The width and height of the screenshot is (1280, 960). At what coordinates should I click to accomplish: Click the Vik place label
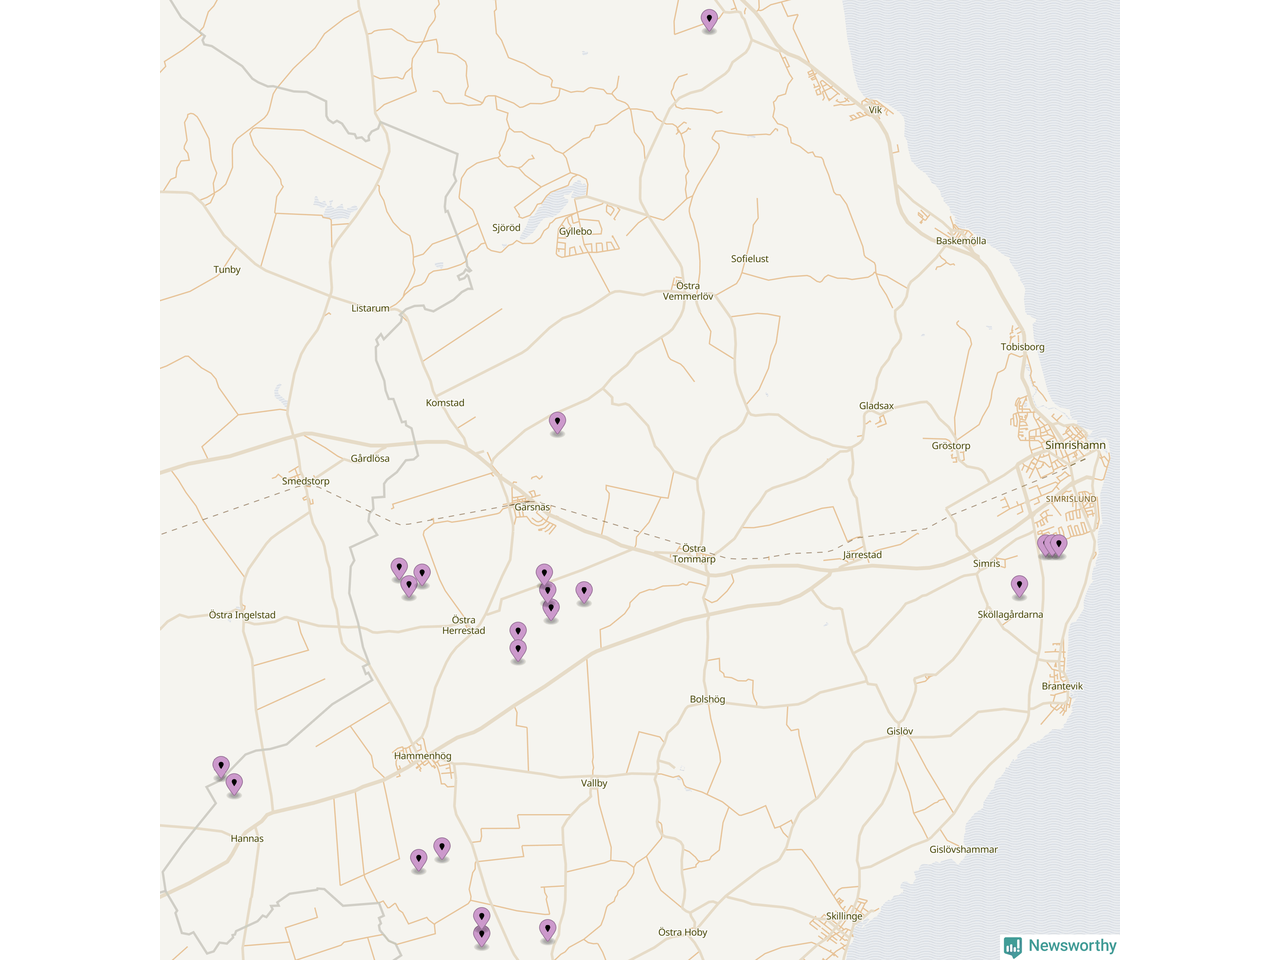[x=875, y=110]
